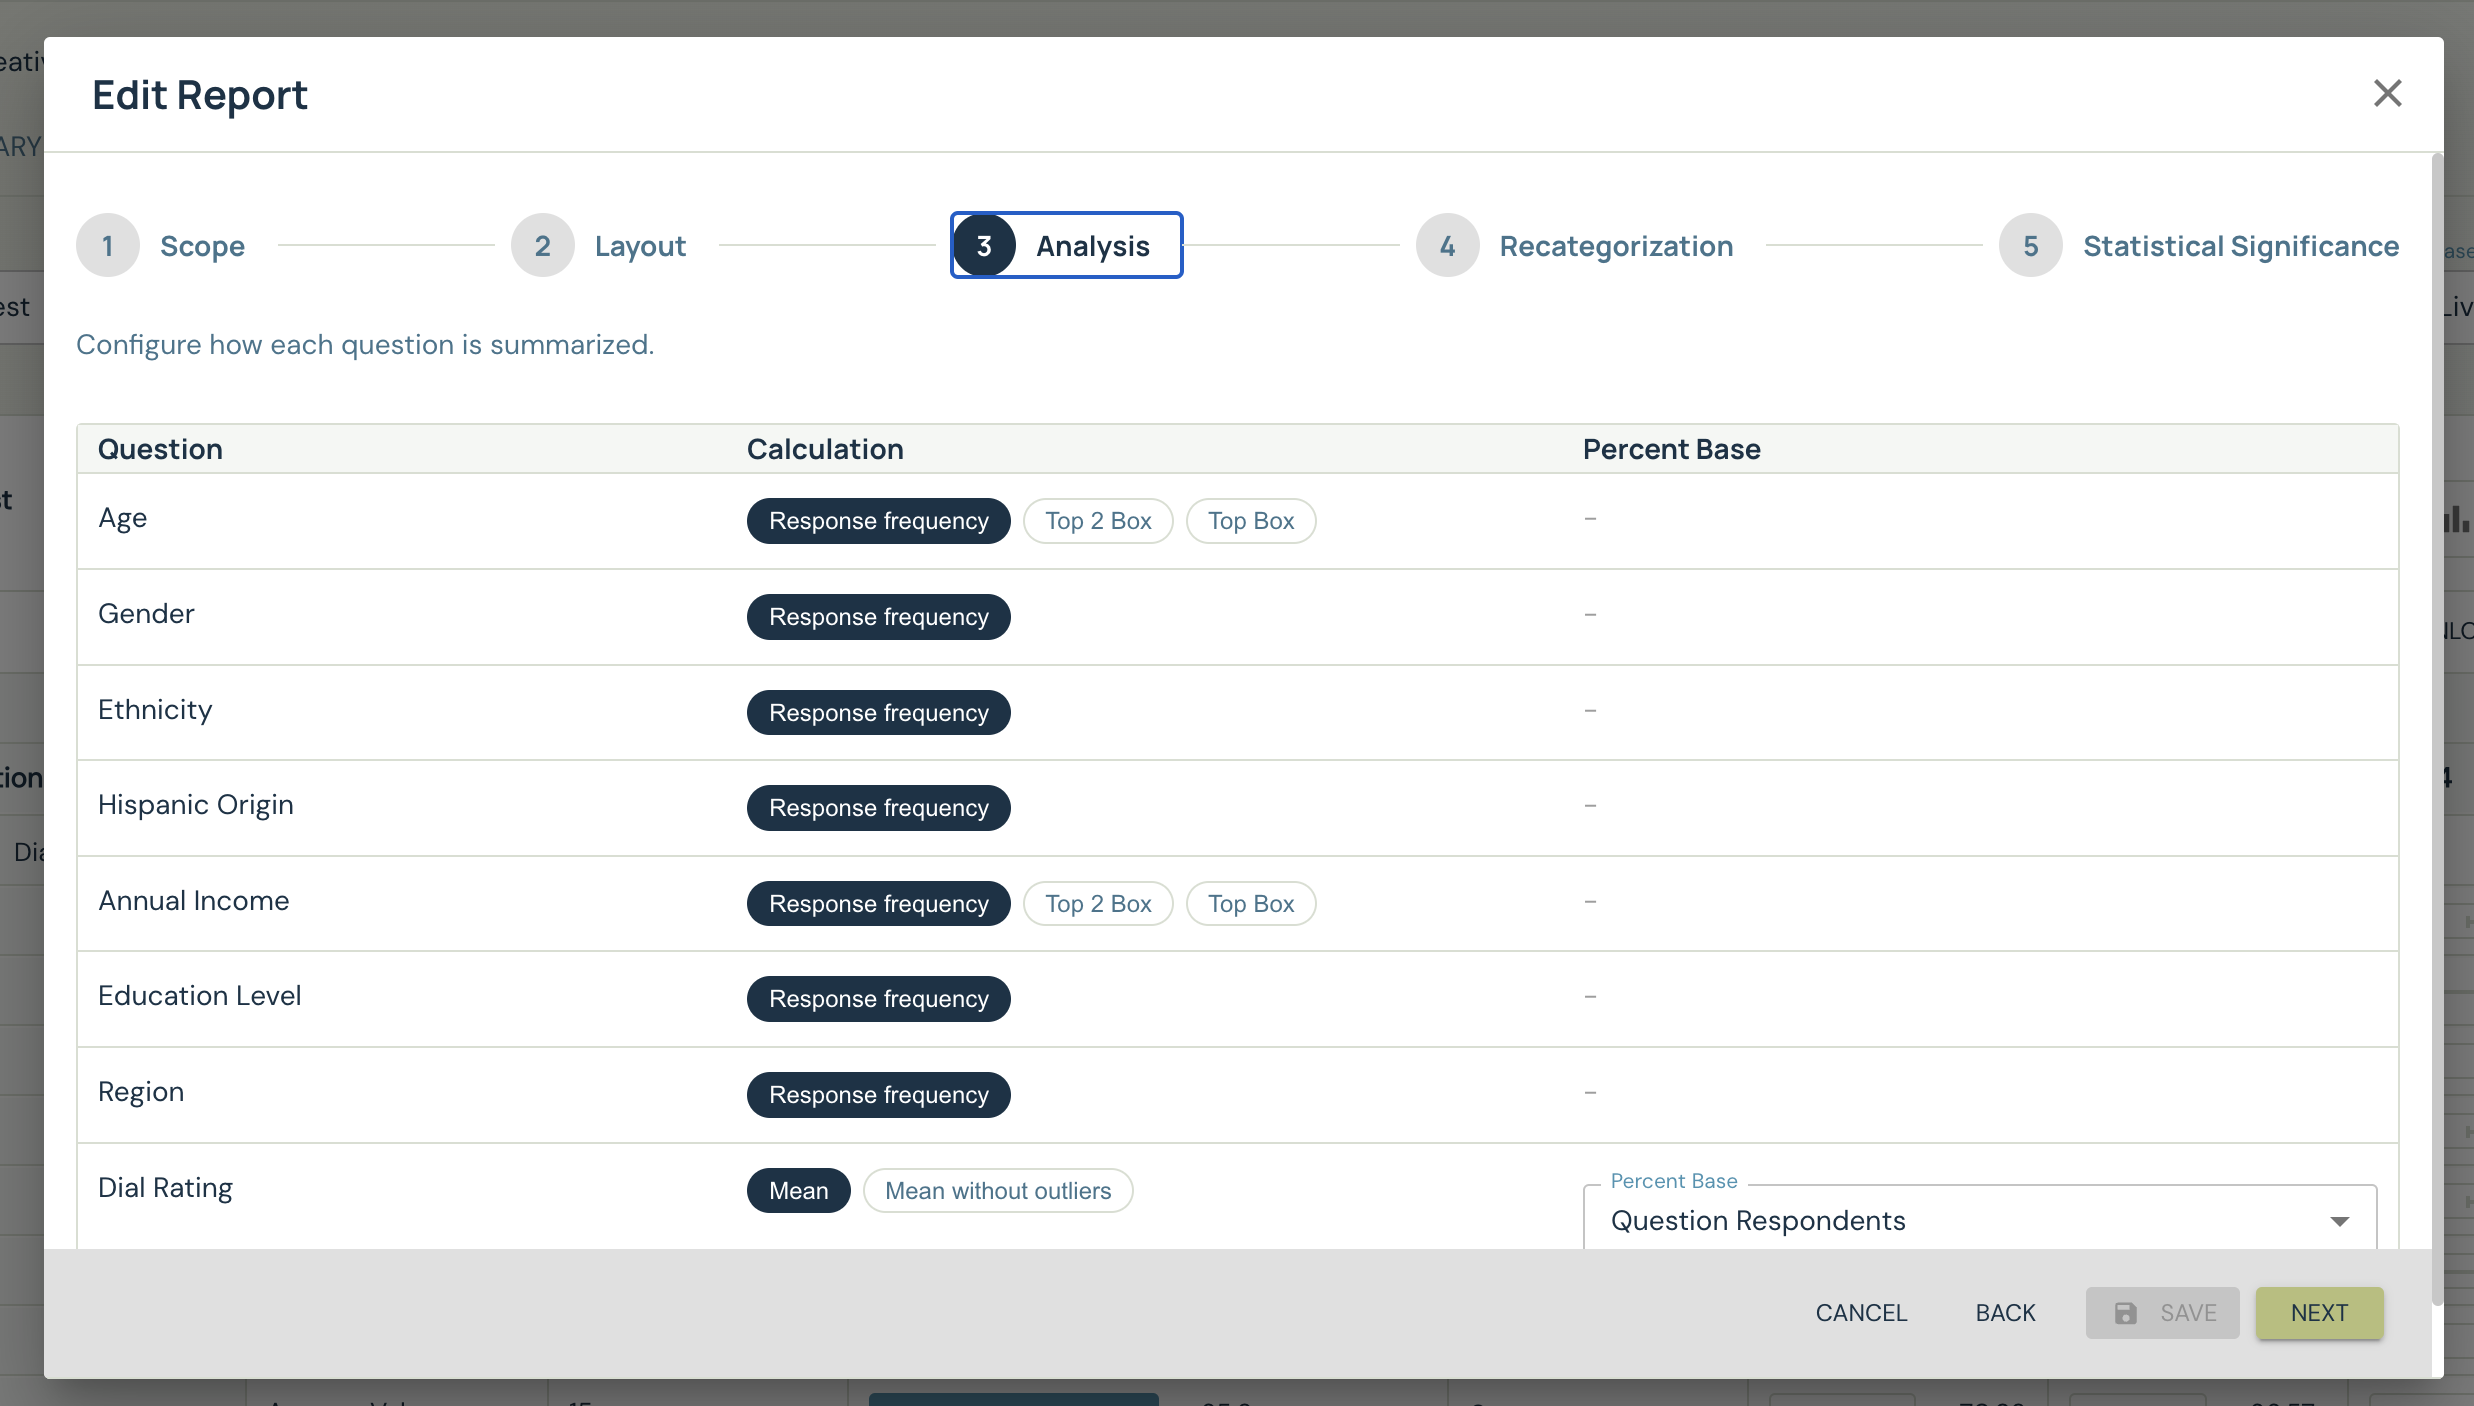2474x1406 pixels.
Task: Select Response frequency for Region
Action: [x=878, y=1095]
